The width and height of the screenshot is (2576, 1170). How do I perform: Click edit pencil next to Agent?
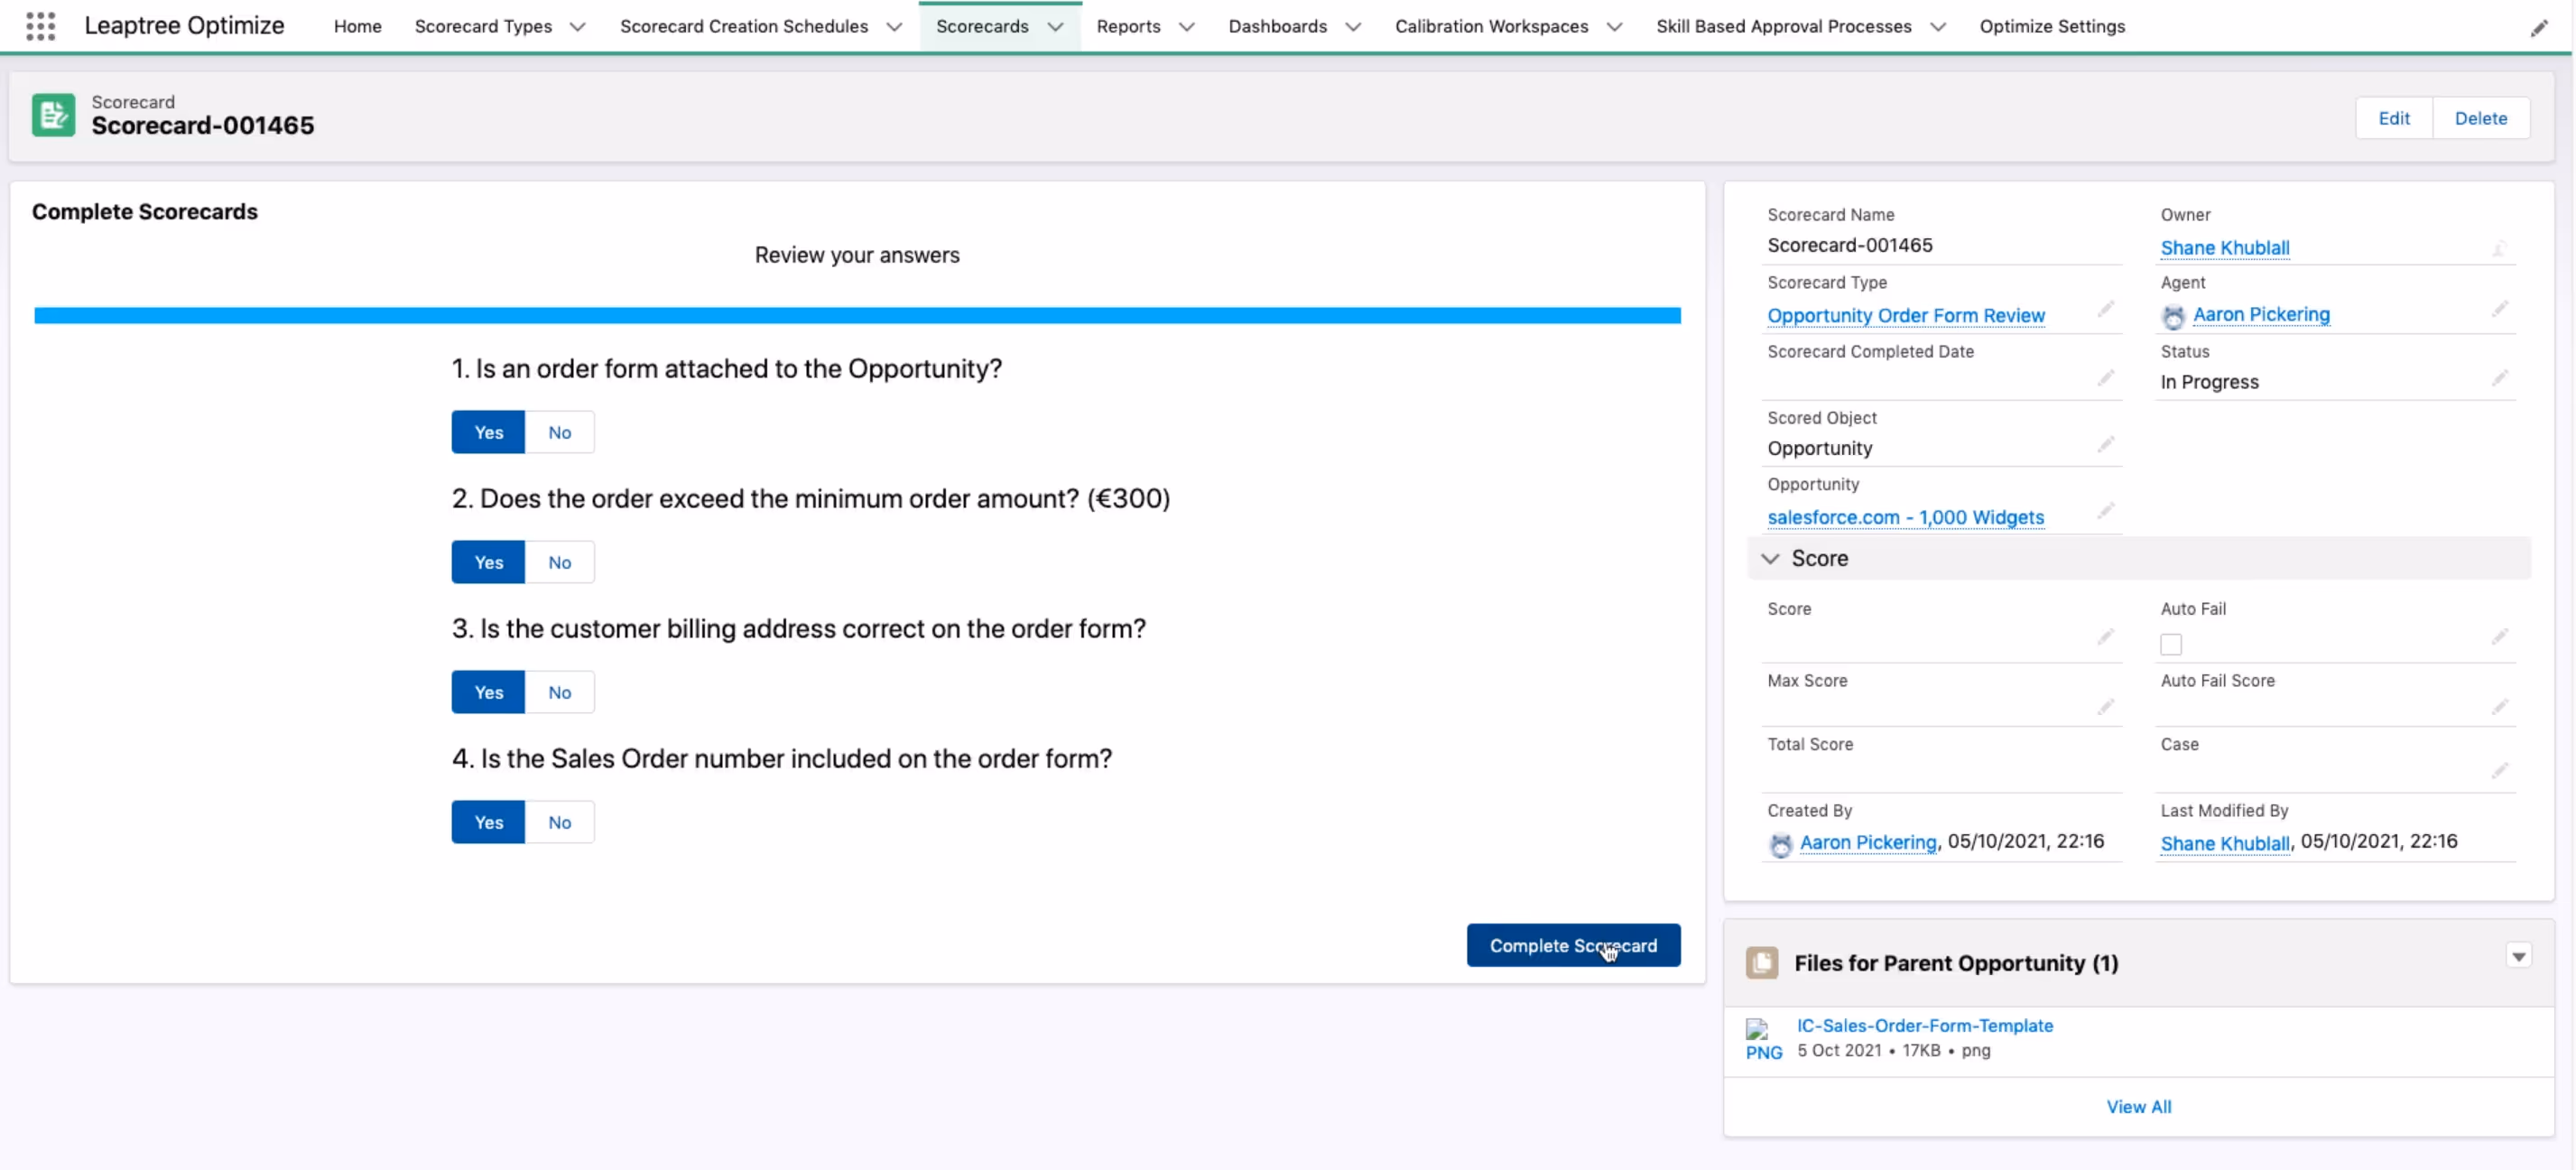(2499, 310)
